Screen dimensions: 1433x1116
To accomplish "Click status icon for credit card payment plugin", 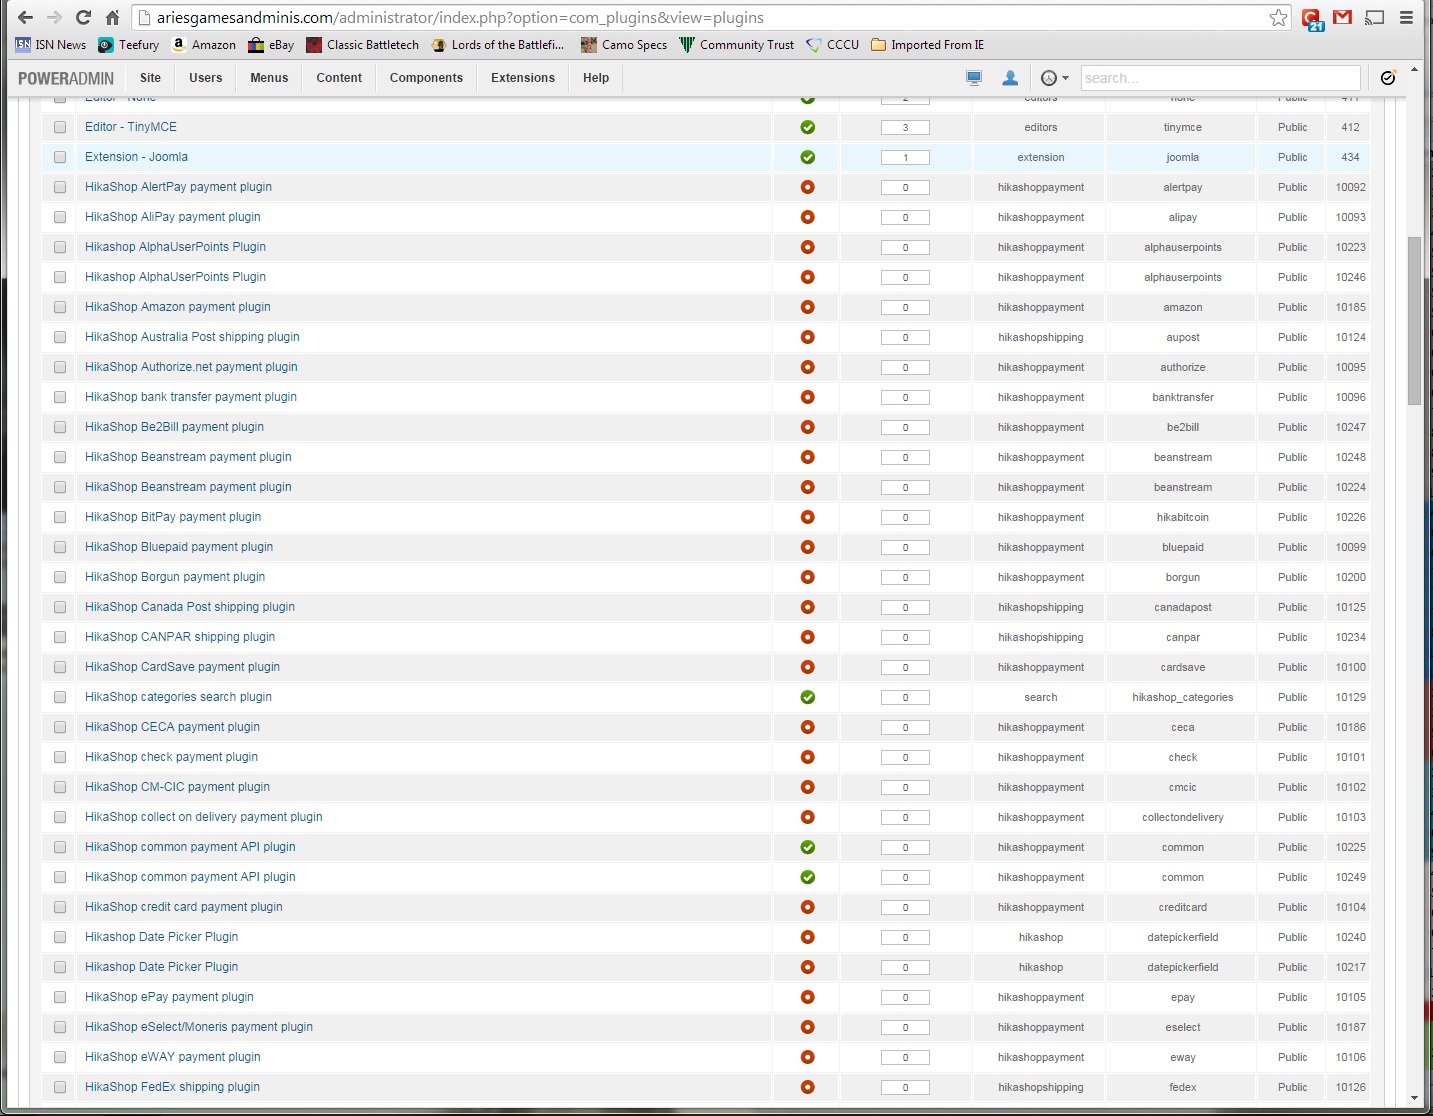I will (x=808, y=907).
